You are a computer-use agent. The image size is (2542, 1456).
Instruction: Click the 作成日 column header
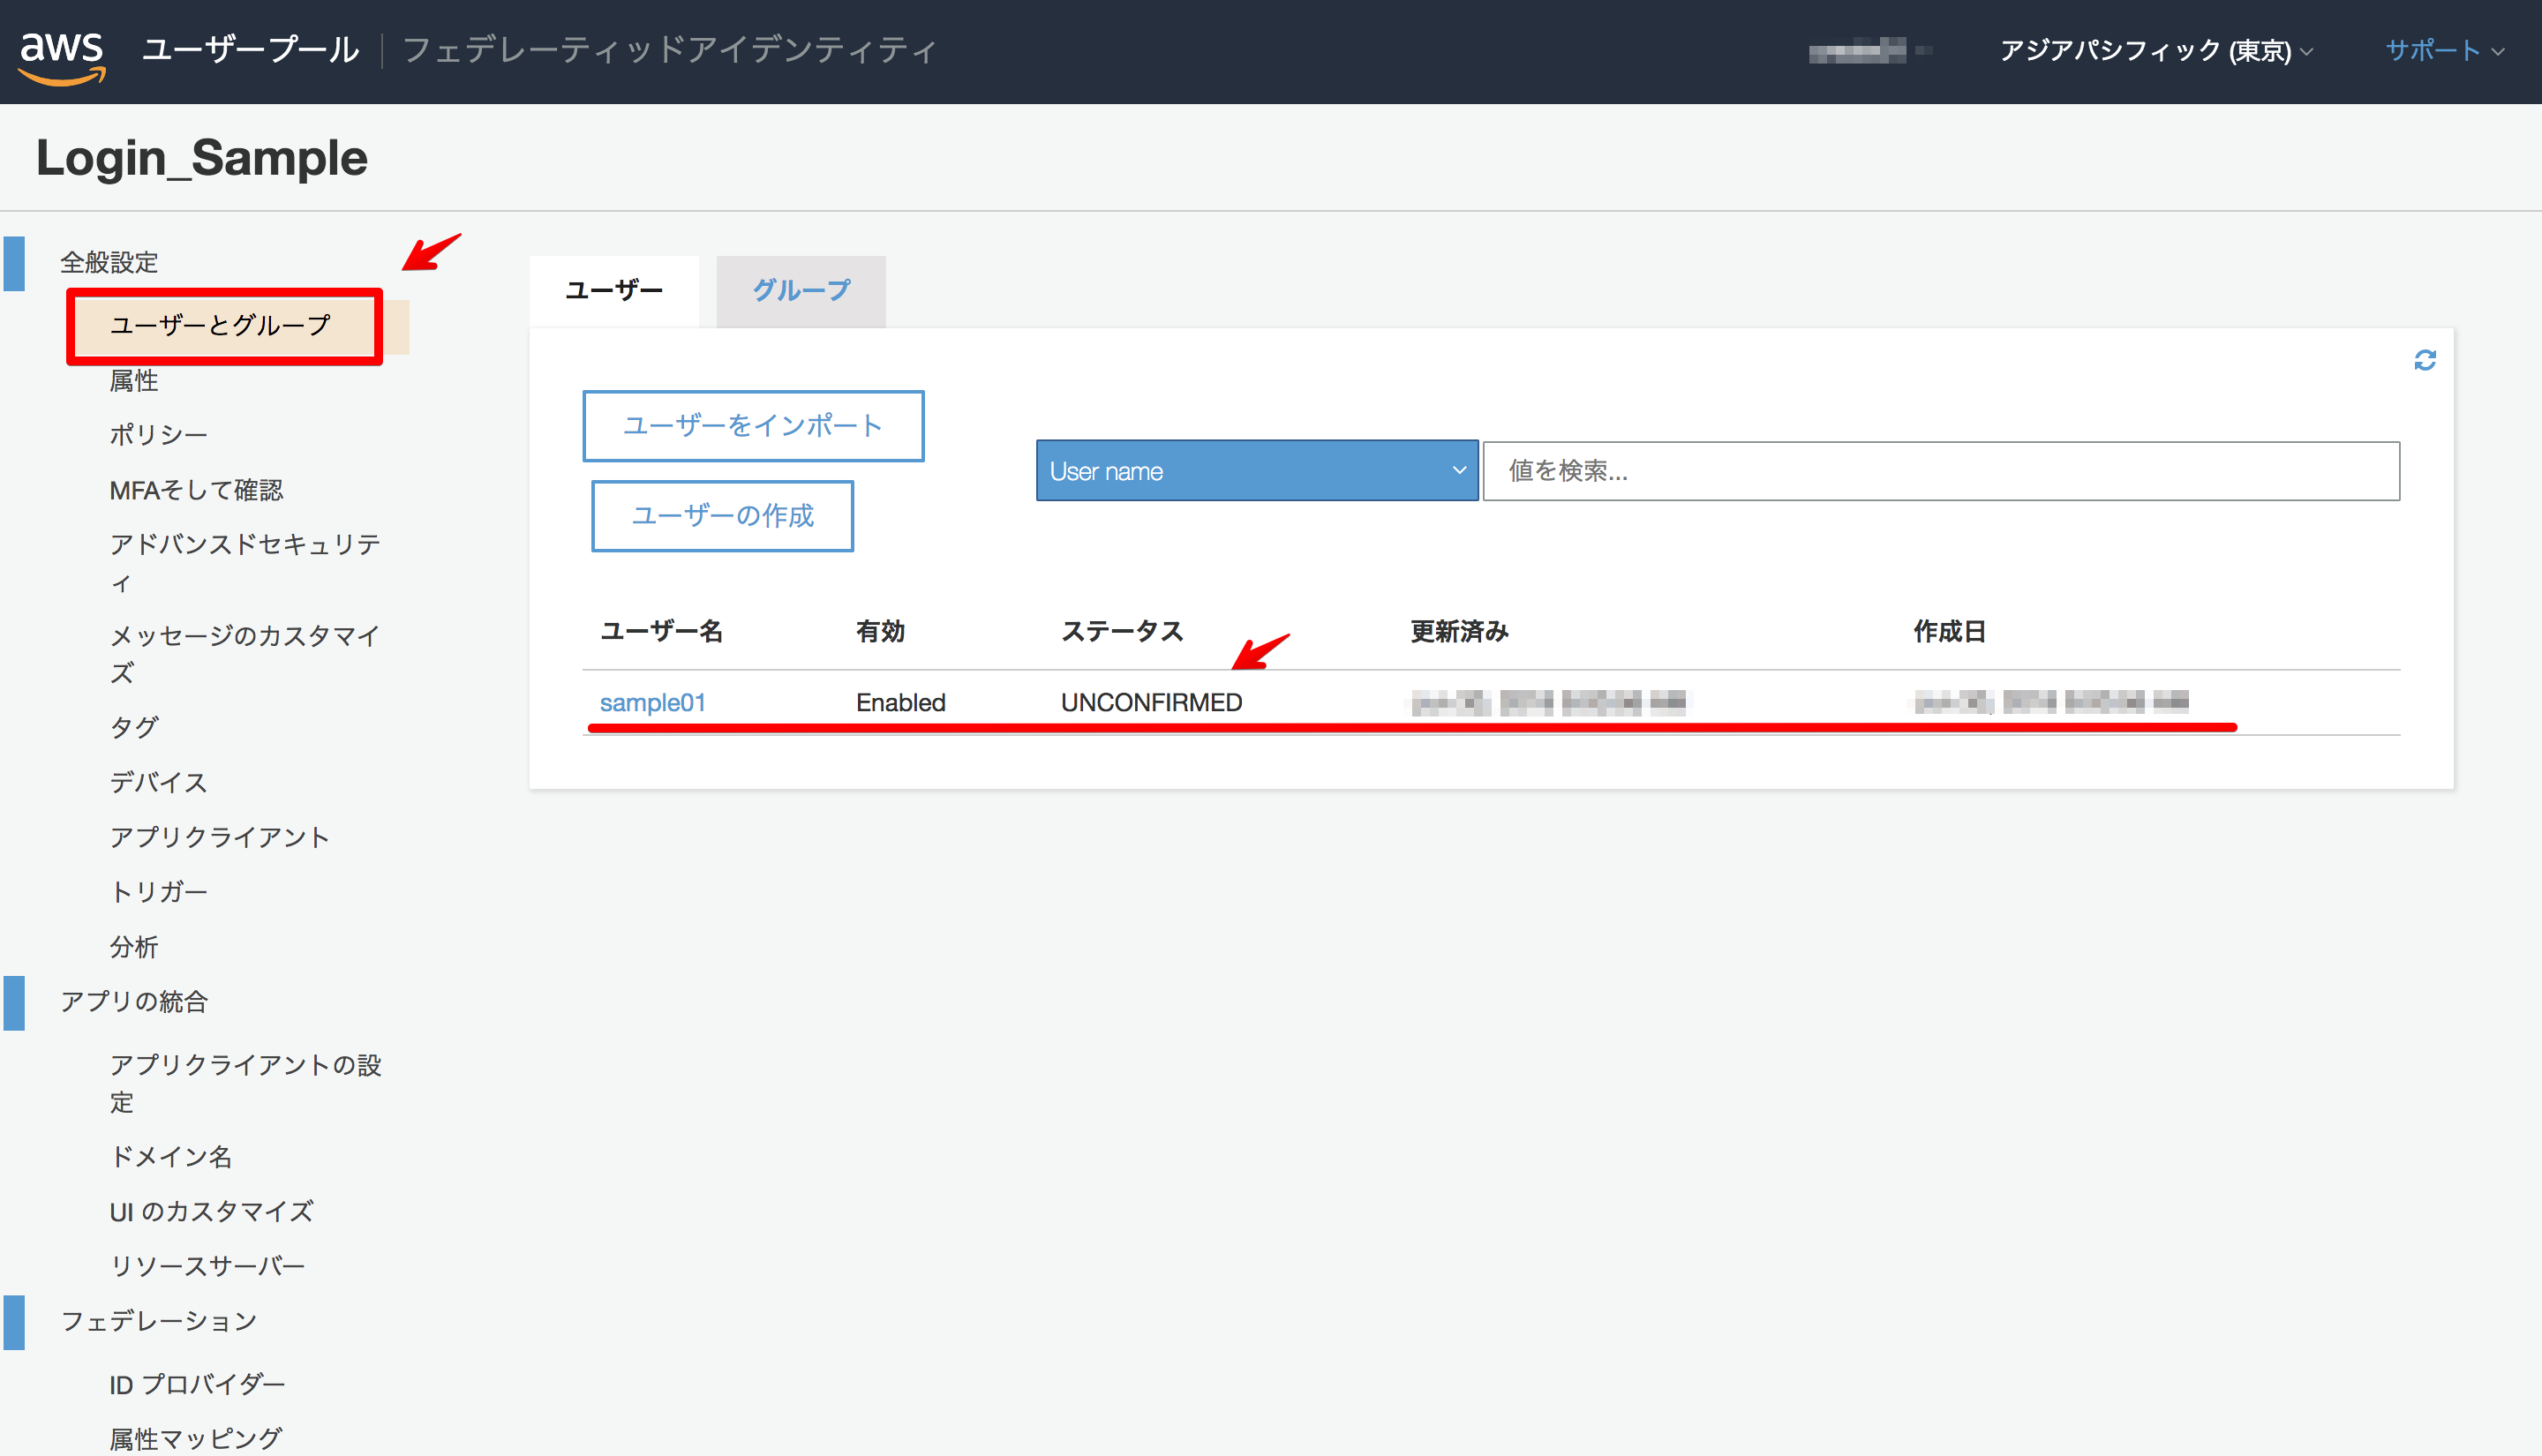point(1949,631)
